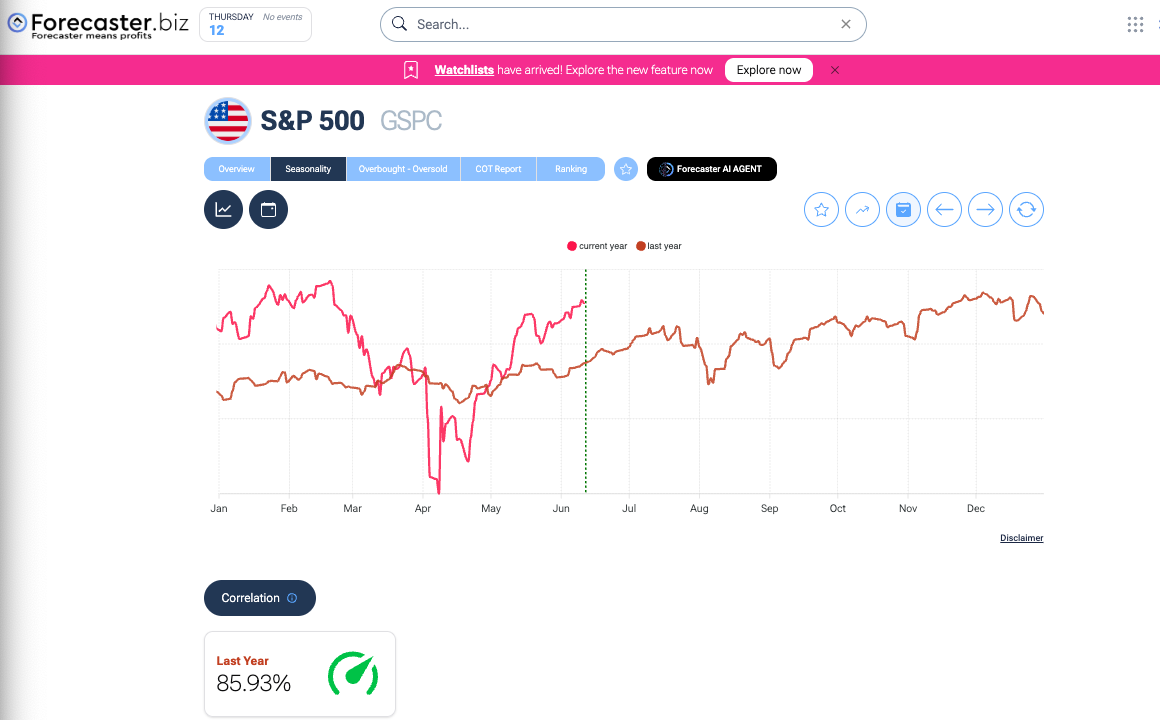Dismiss the Watchlists banner
Image resolution: width=1160 pixels, height=720 pixels.
(x=835, y=70)
